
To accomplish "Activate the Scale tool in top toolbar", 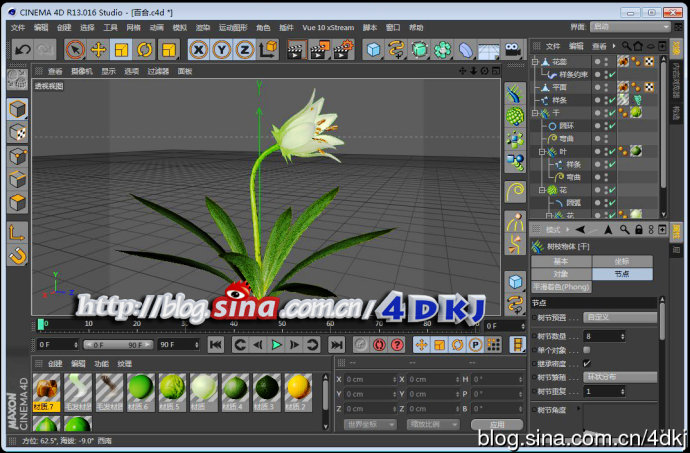I will [121, 49].
